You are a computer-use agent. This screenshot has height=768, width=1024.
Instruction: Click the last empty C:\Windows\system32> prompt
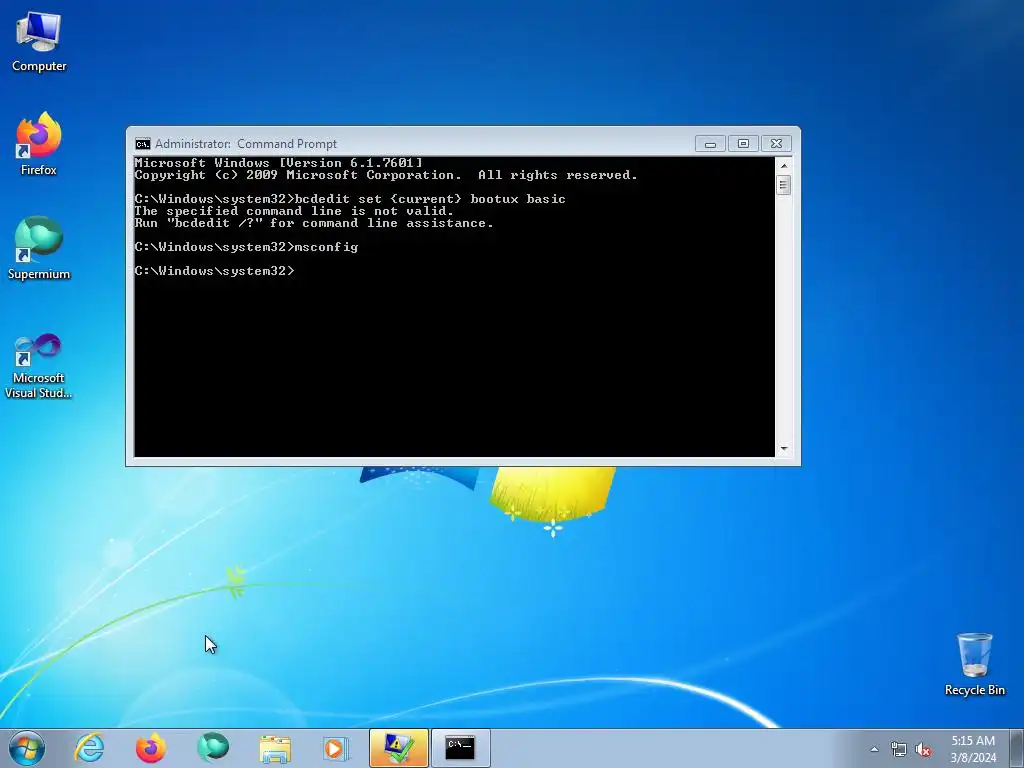point(215,271)
